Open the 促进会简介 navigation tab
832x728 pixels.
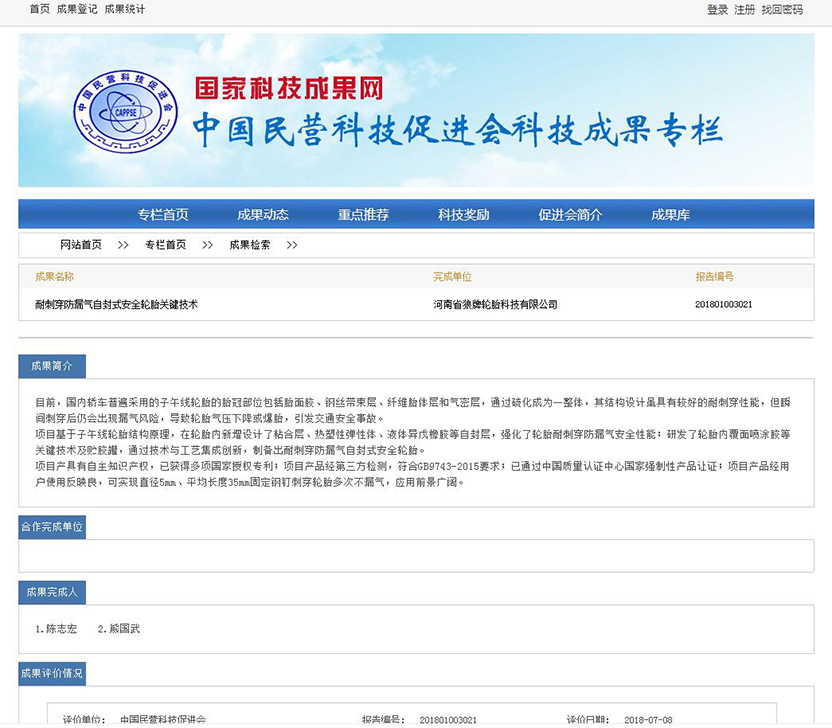click(x=570, y=215)
